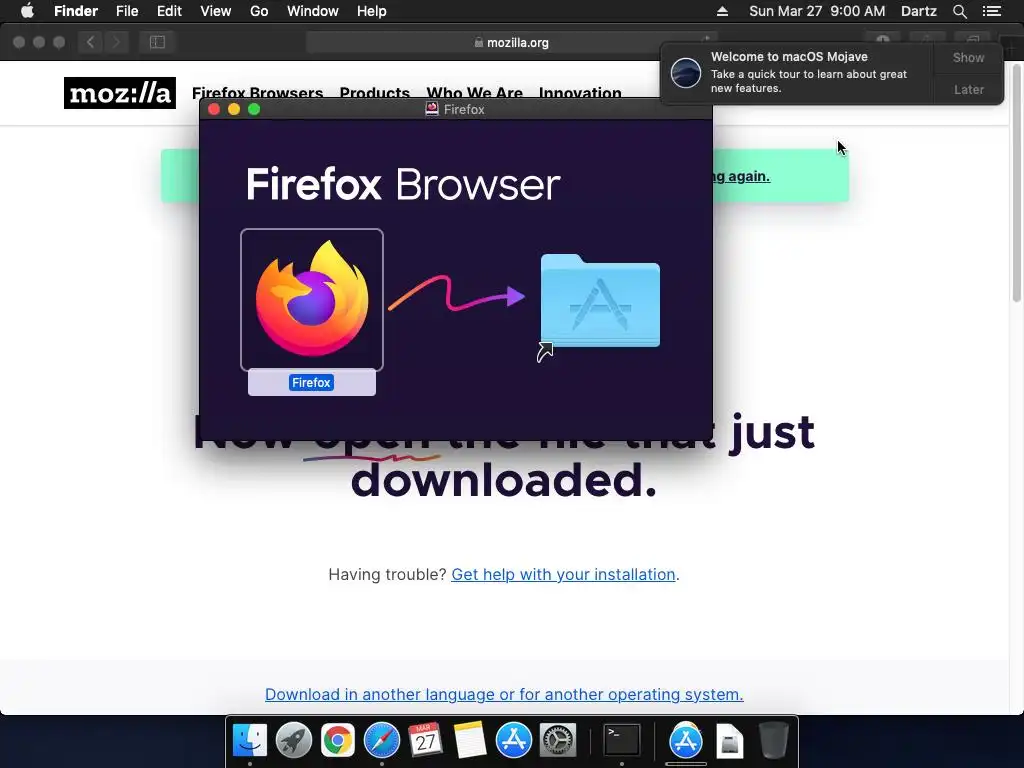Click Get help with your installation link
1024x768 pixels.
563,575
